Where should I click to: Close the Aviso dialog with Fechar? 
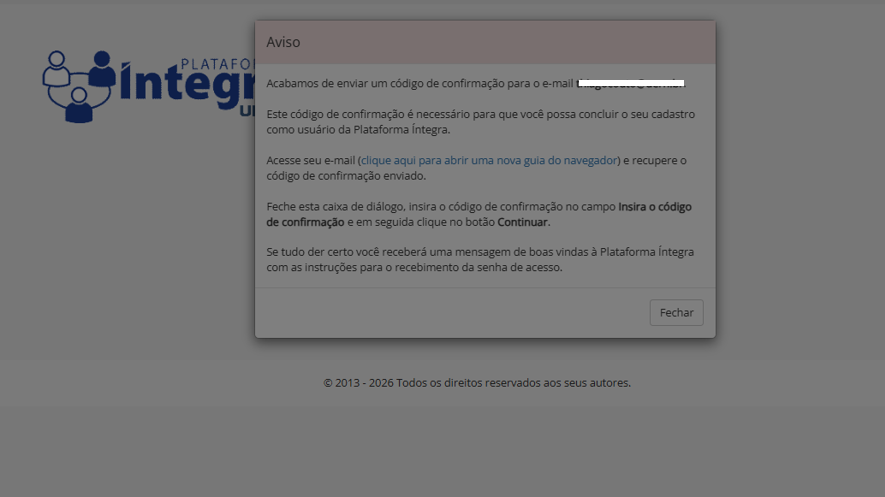point(676,313)
